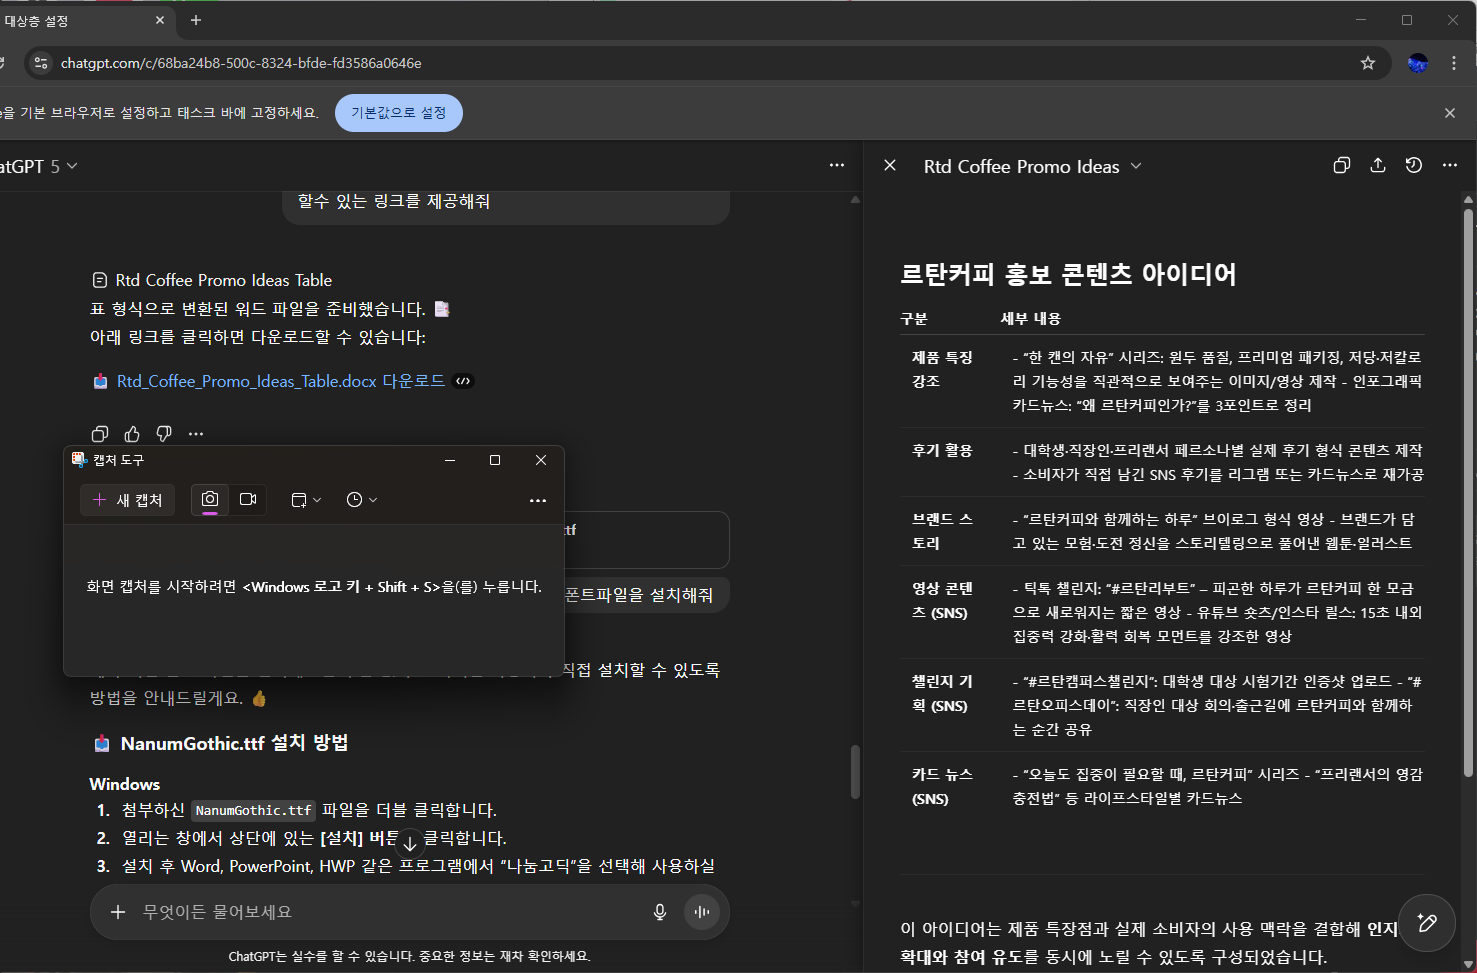Open chat options three-dot menu
The image size is (1477, 973).
coord(837,166)
